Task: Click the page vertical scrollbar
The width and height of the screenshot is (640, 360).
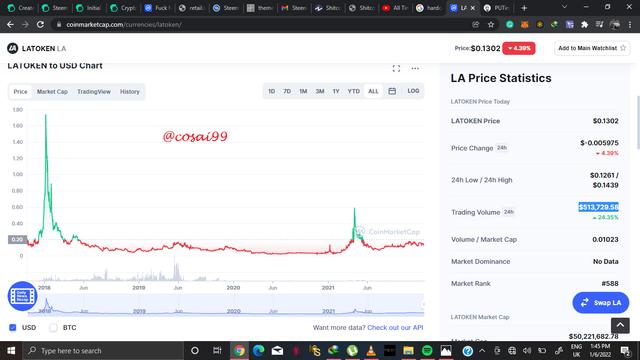Action: tap(638, 122)
